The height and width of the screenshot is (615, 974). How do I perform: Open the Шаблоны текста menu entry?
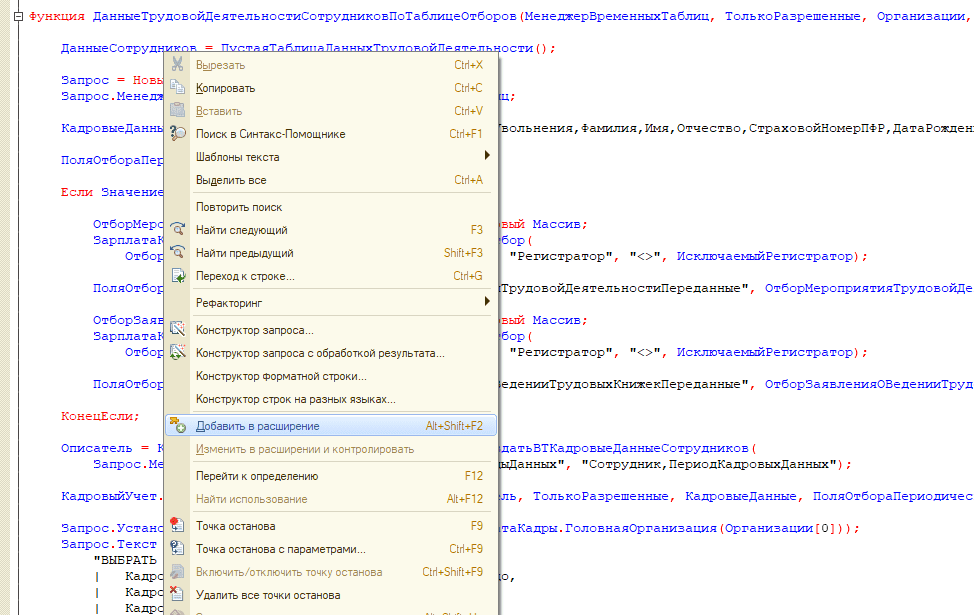point(331,157)
